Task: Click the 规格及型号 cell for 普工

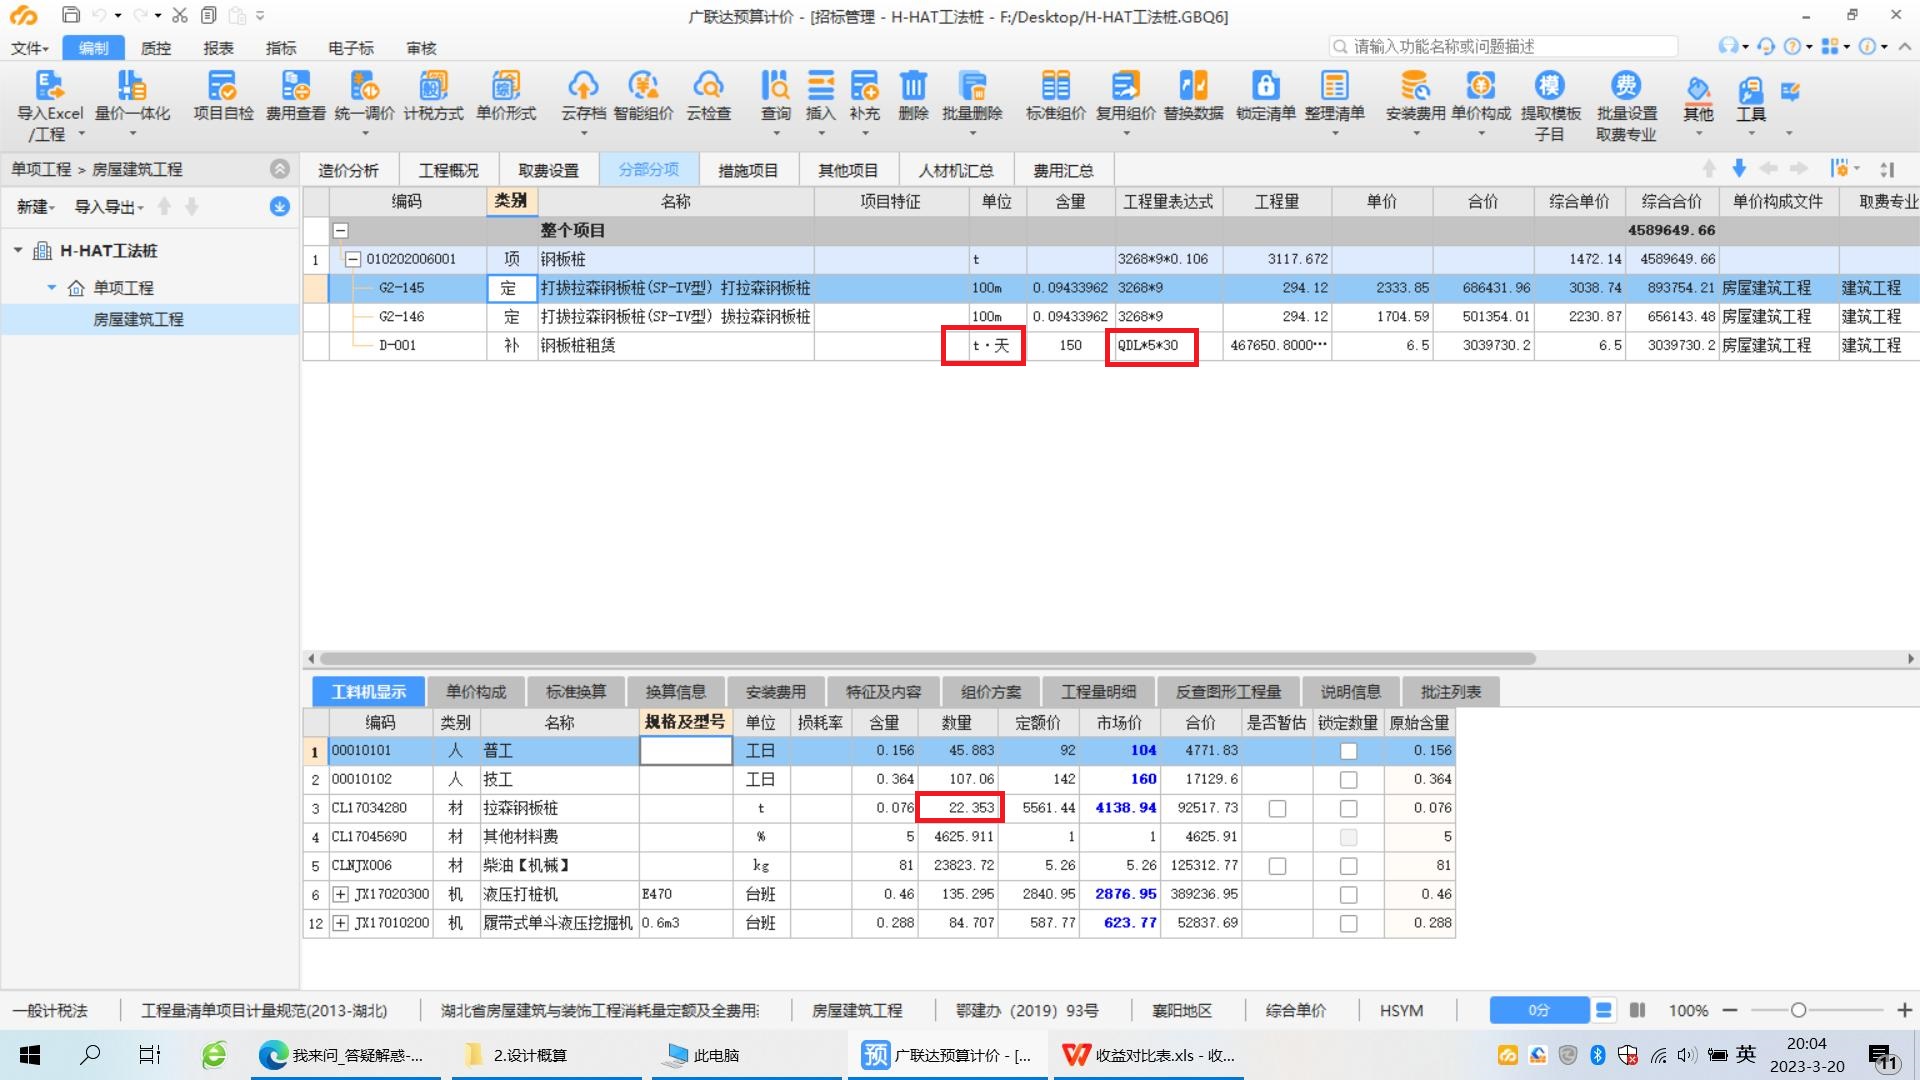Action: pyautogui.click(x=686, y=751)
